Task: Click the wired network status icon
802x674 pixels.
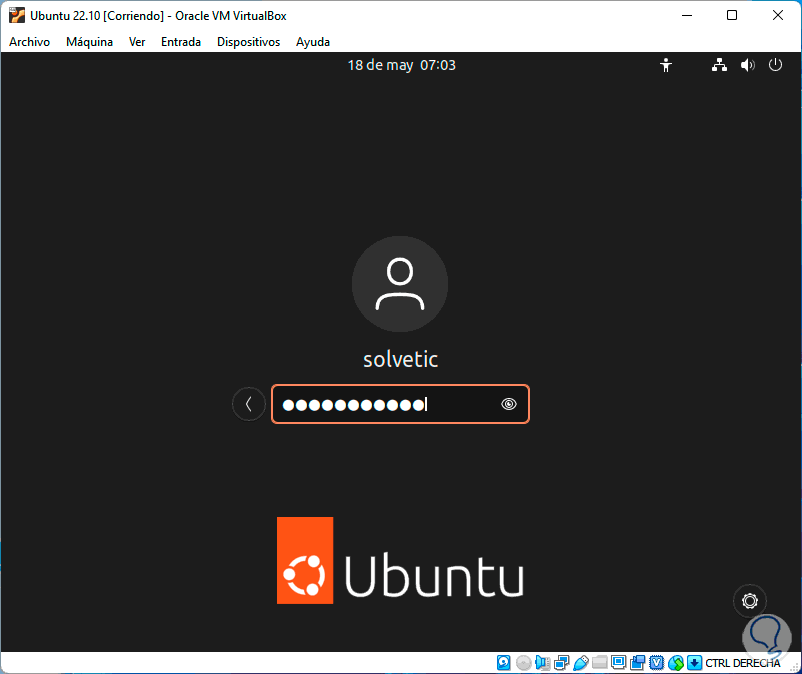Action: click(x=719, y=65)
